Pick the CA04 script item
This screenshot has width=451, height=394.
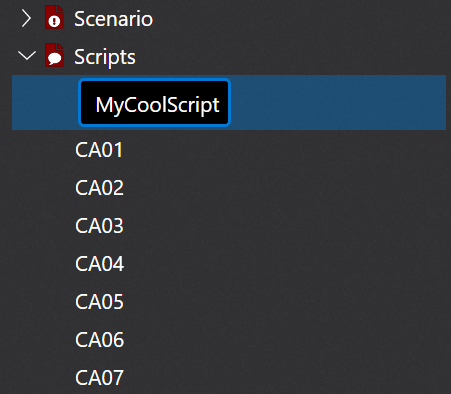[99, 264]
